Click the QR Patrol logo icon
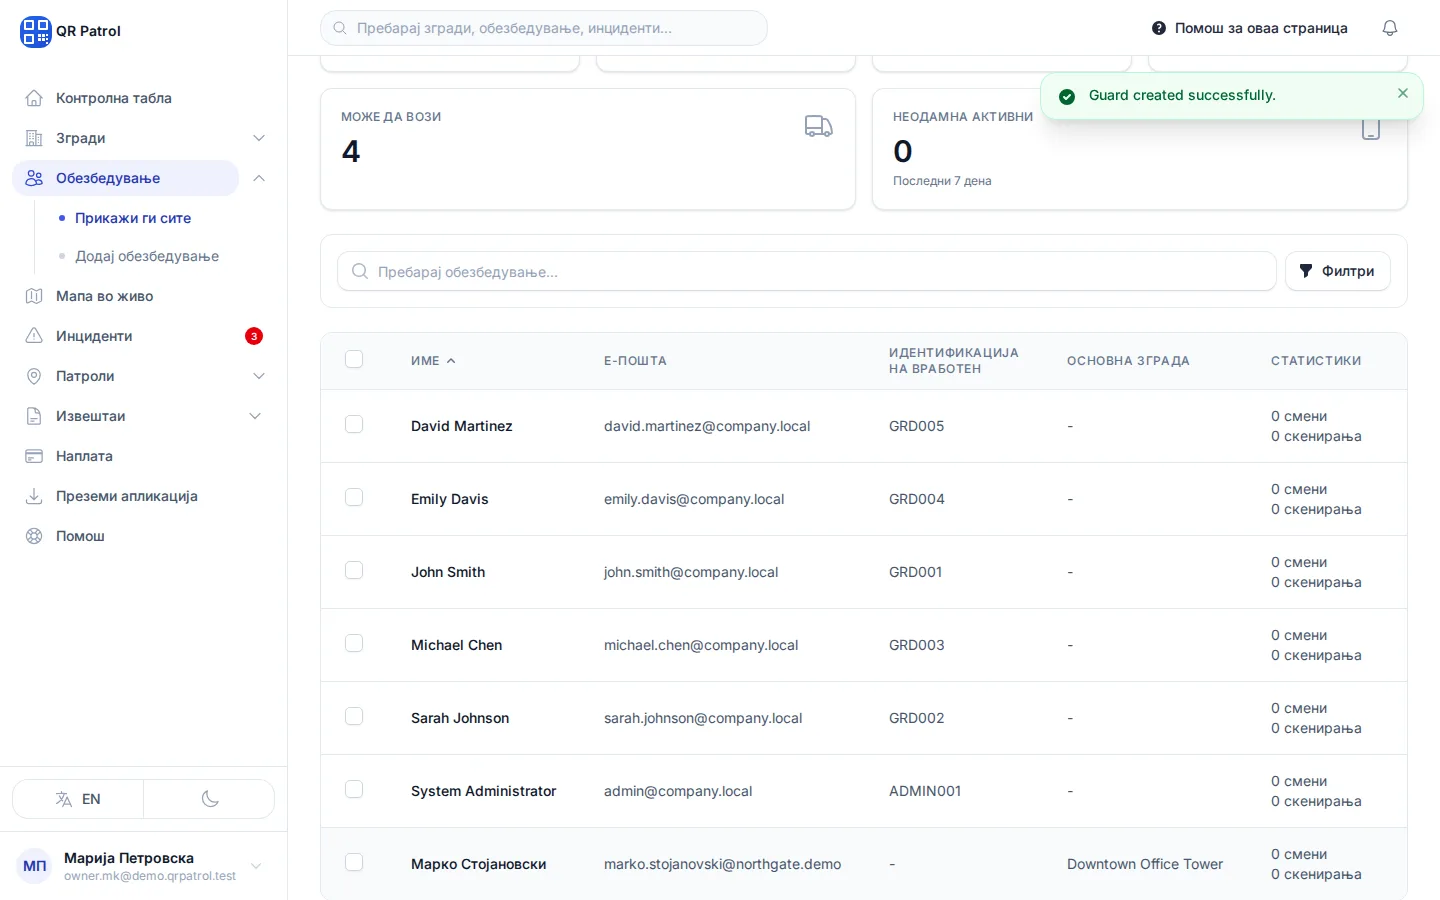 tap(35, 31)
